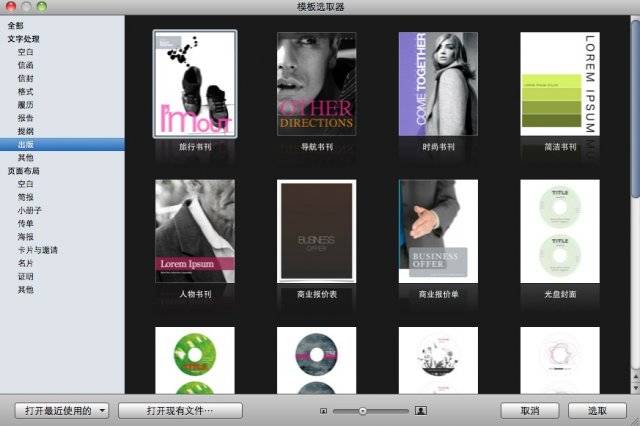
Task: Show all templates via 全部
Action: 15,25
